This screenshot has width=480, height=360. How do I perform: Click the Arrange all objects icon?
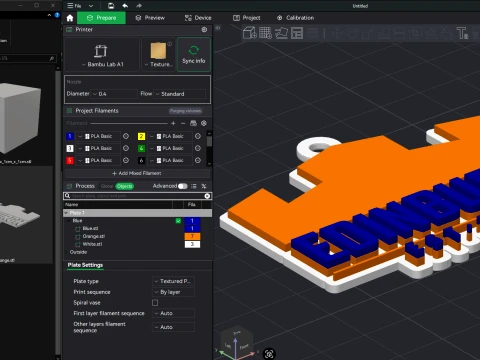pos(297,33)
